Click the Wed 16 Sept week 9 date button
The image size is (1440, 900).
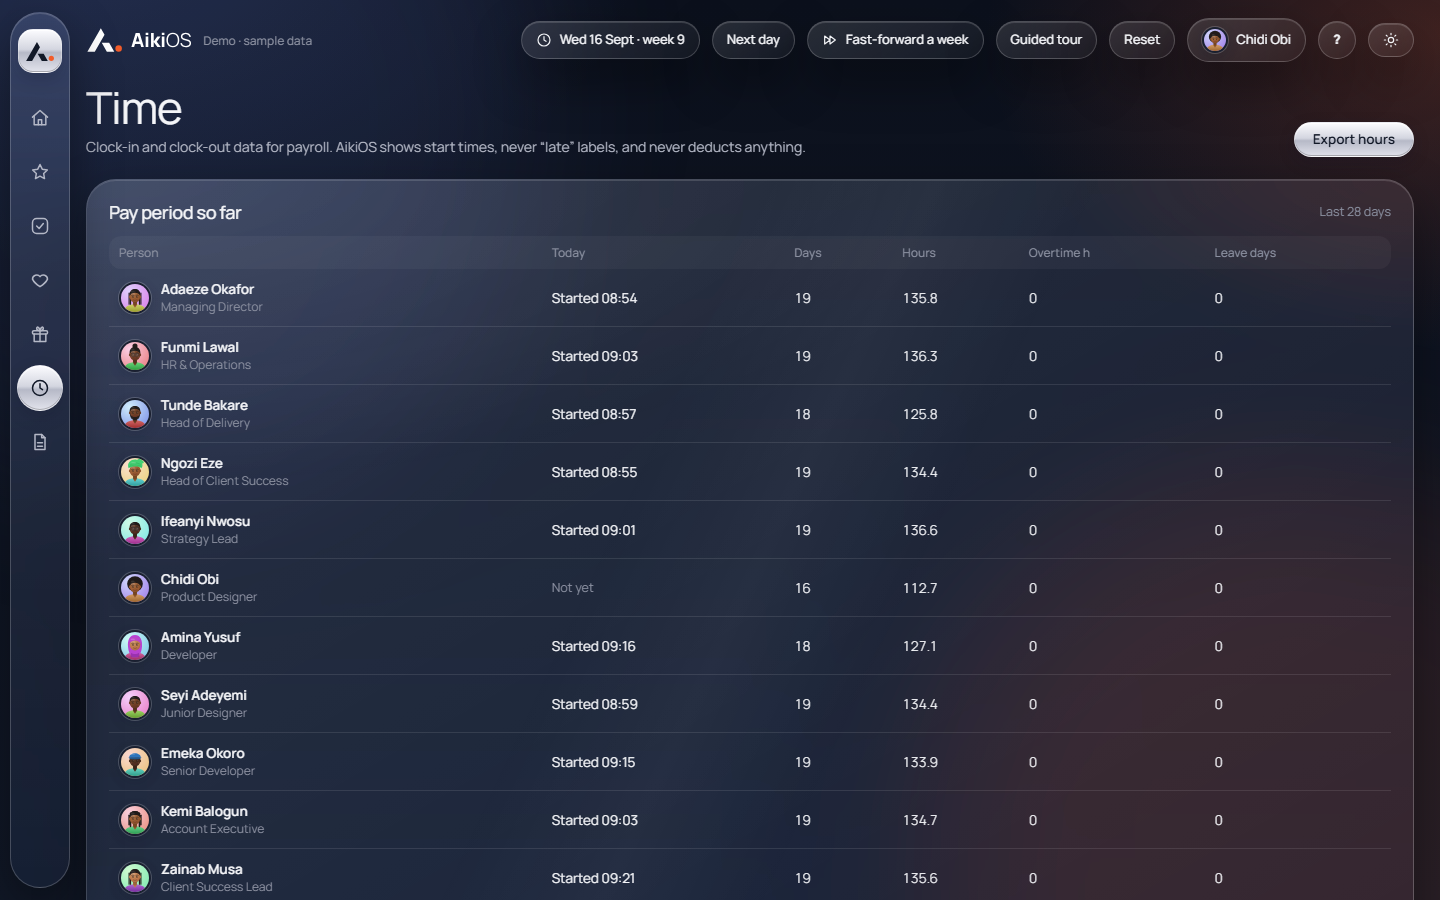click(x=610, y=40)
